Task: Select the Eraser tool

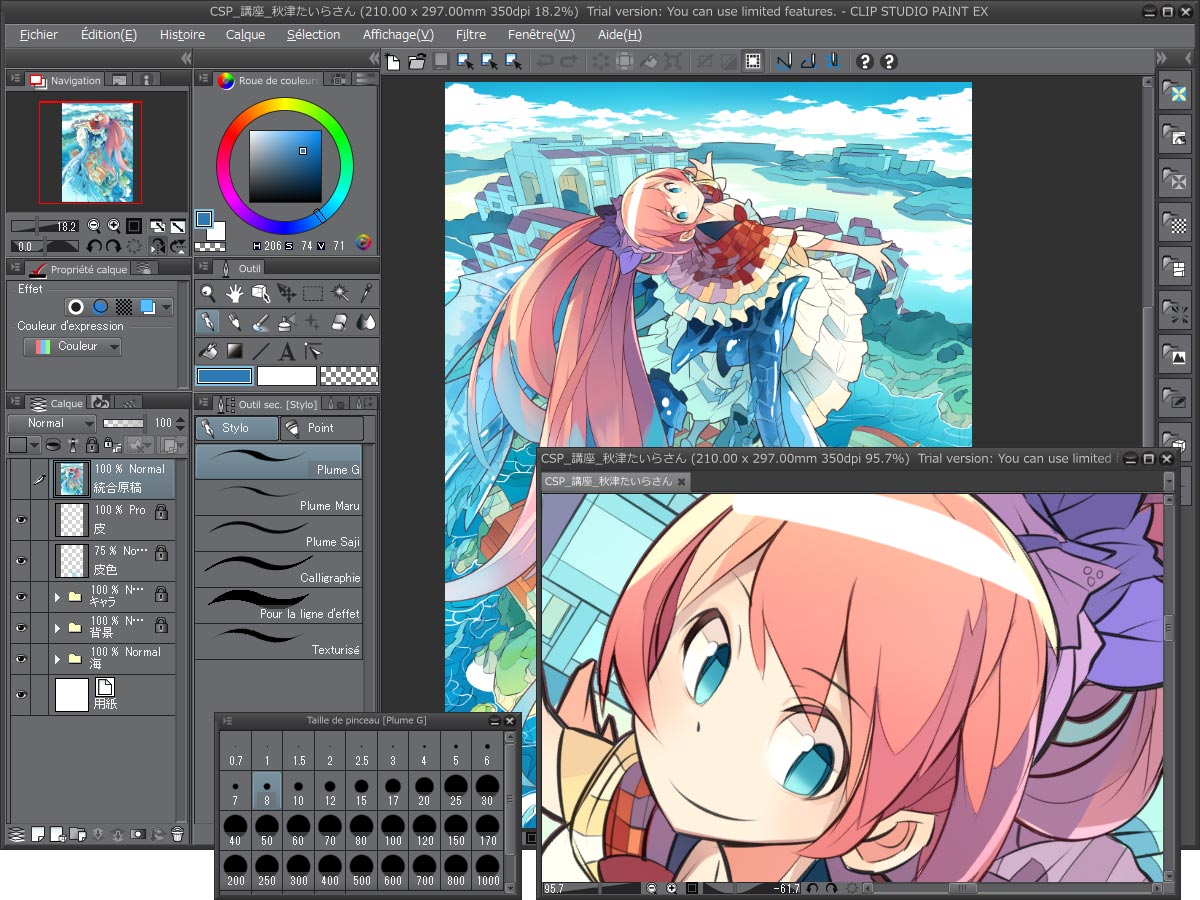Action: (x=339, y=322)
